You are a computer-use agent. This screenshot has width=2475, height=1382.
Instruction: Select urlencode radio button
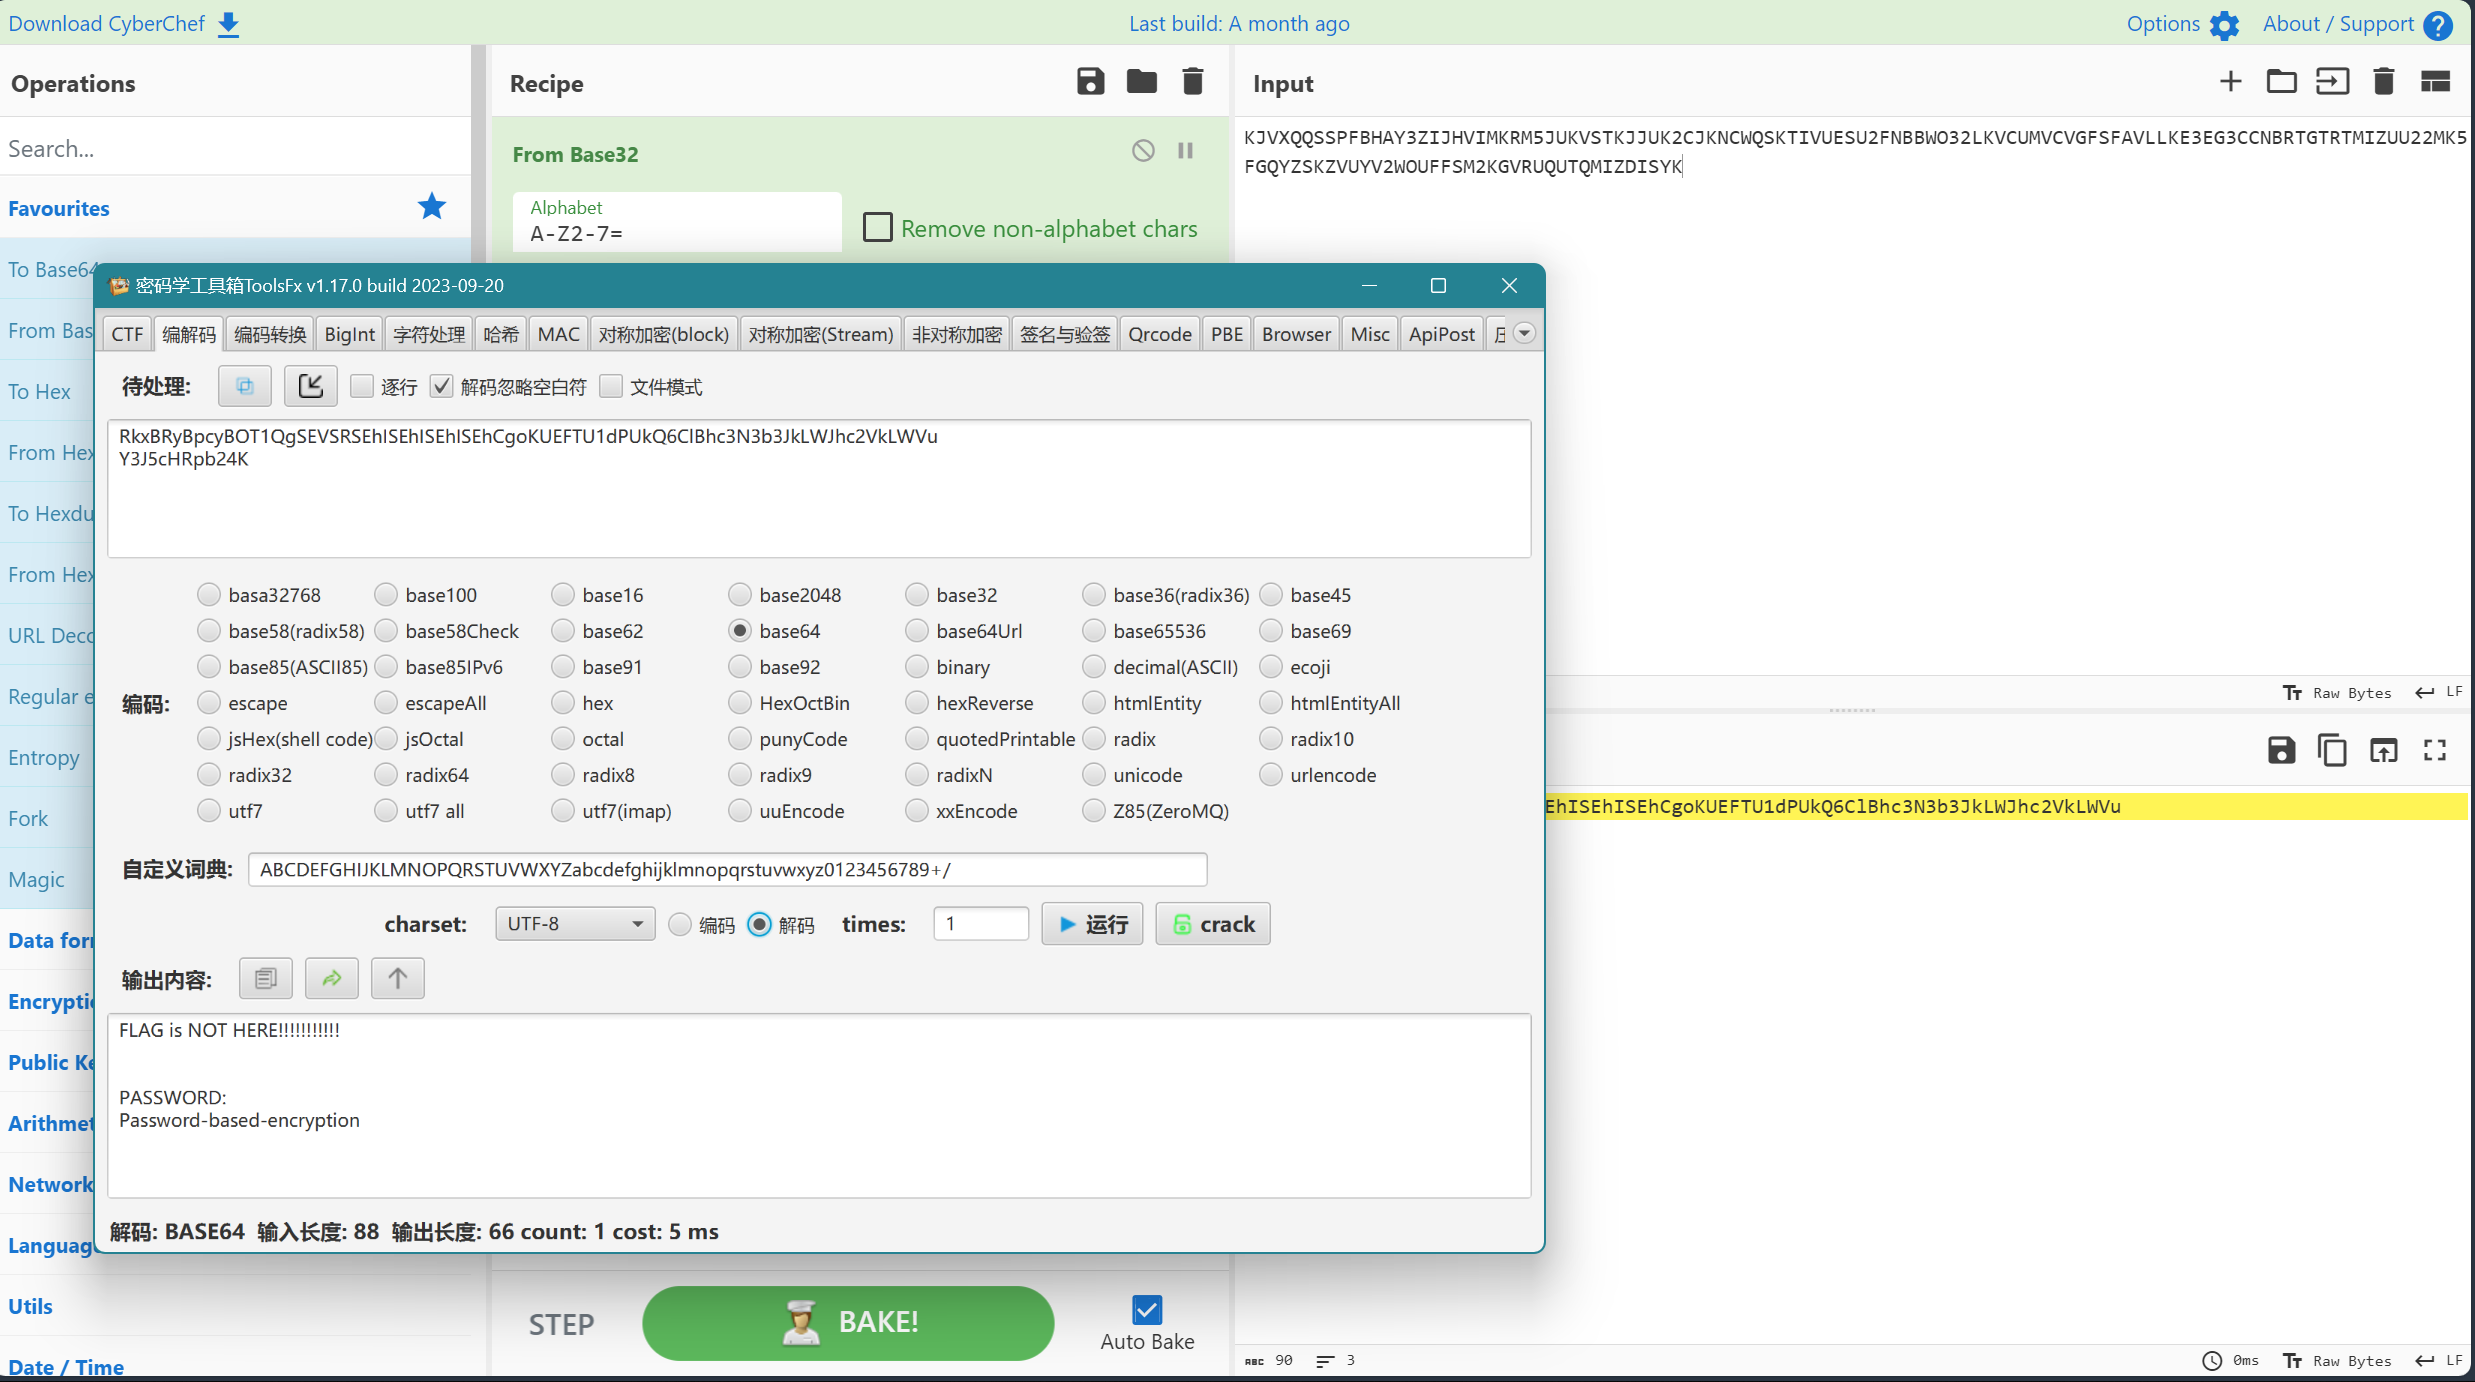pos(1270,775)
